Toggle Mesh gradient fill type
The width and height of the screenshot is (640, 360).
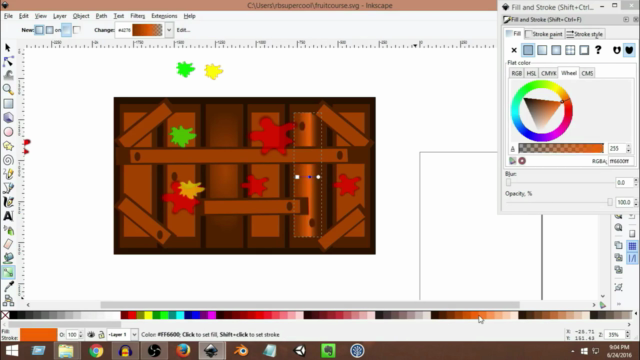(x=570, y=50)
